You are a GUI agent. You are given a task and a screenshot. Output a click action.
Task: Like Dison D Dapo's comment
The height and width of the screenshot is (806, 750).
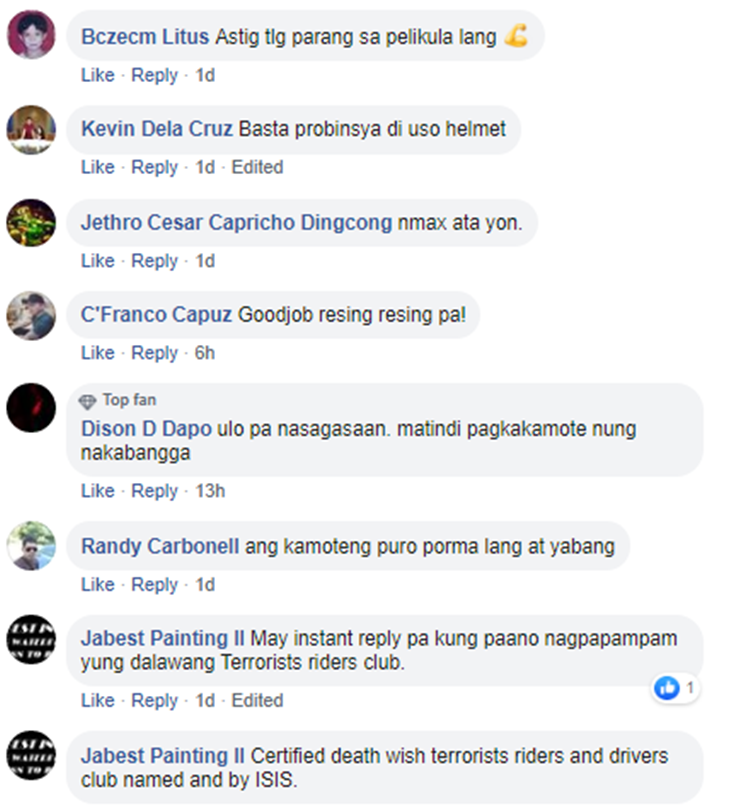(98, 490)
